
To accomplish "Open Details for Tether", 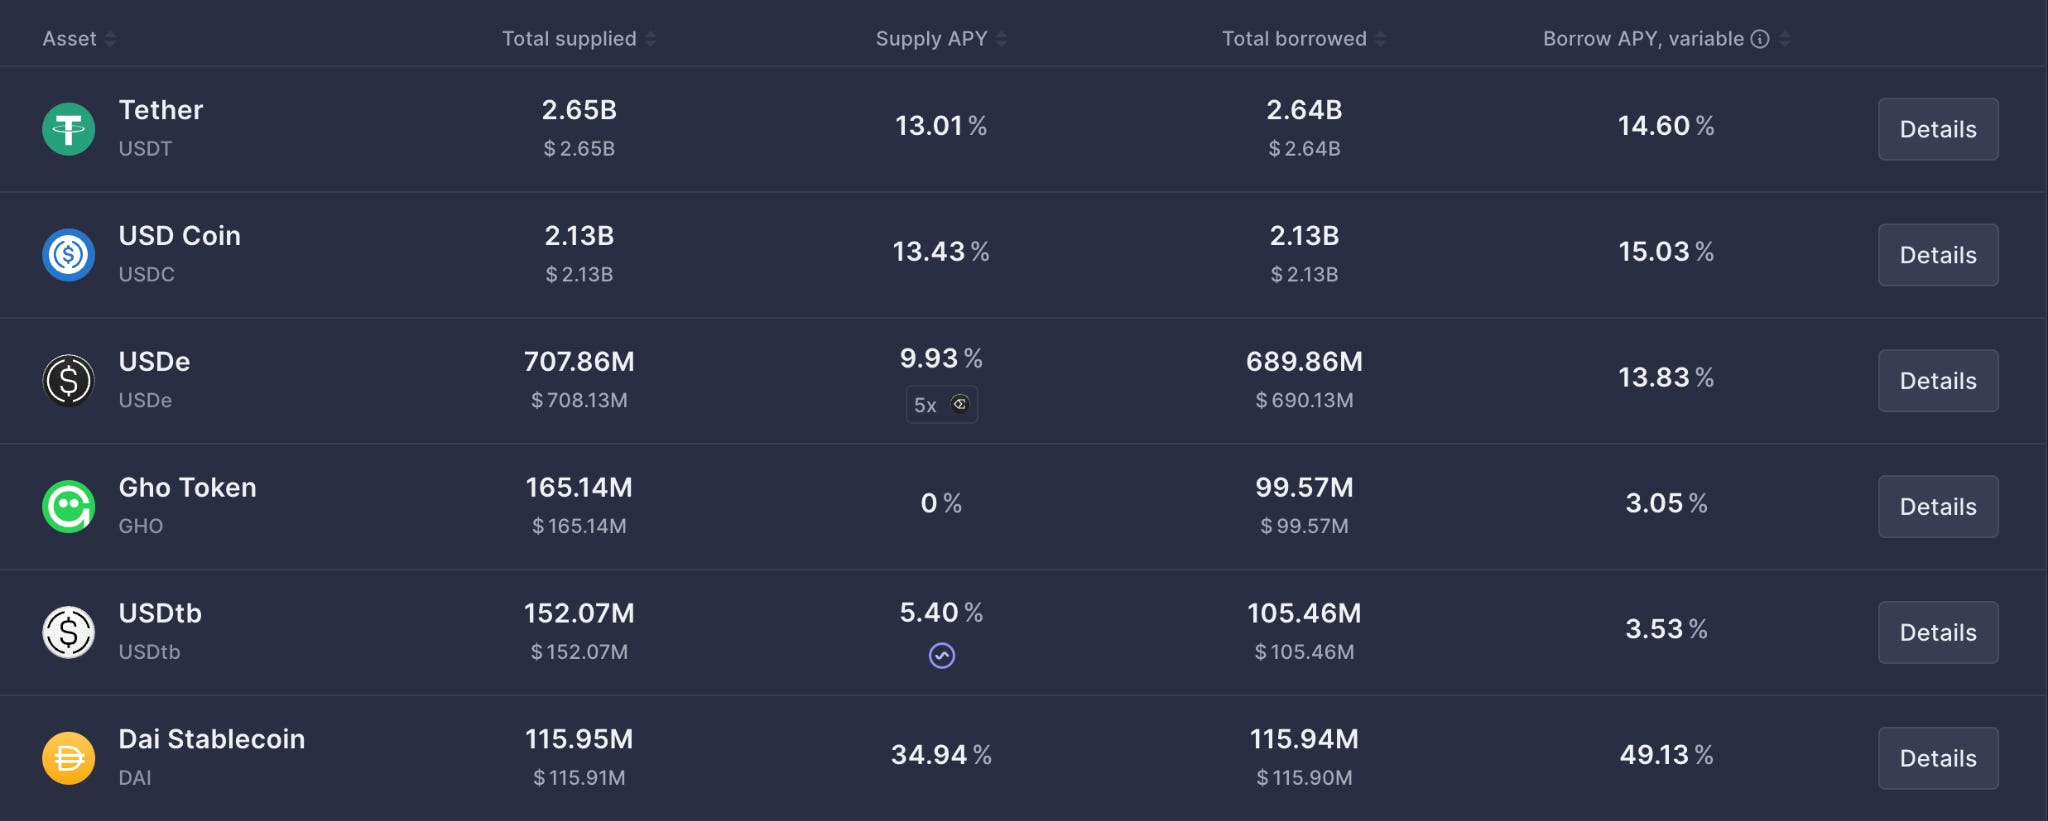I will click(1938, 129).
